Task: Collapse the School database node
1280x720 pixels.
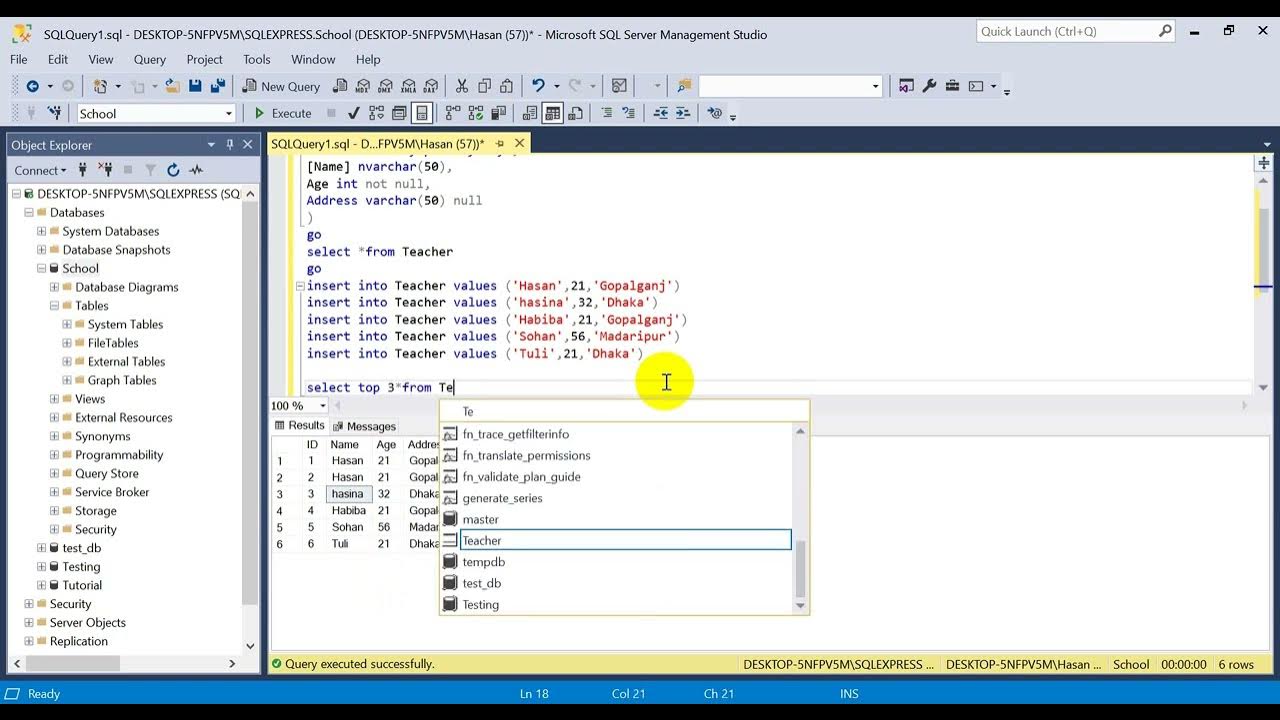Action: 41,268
